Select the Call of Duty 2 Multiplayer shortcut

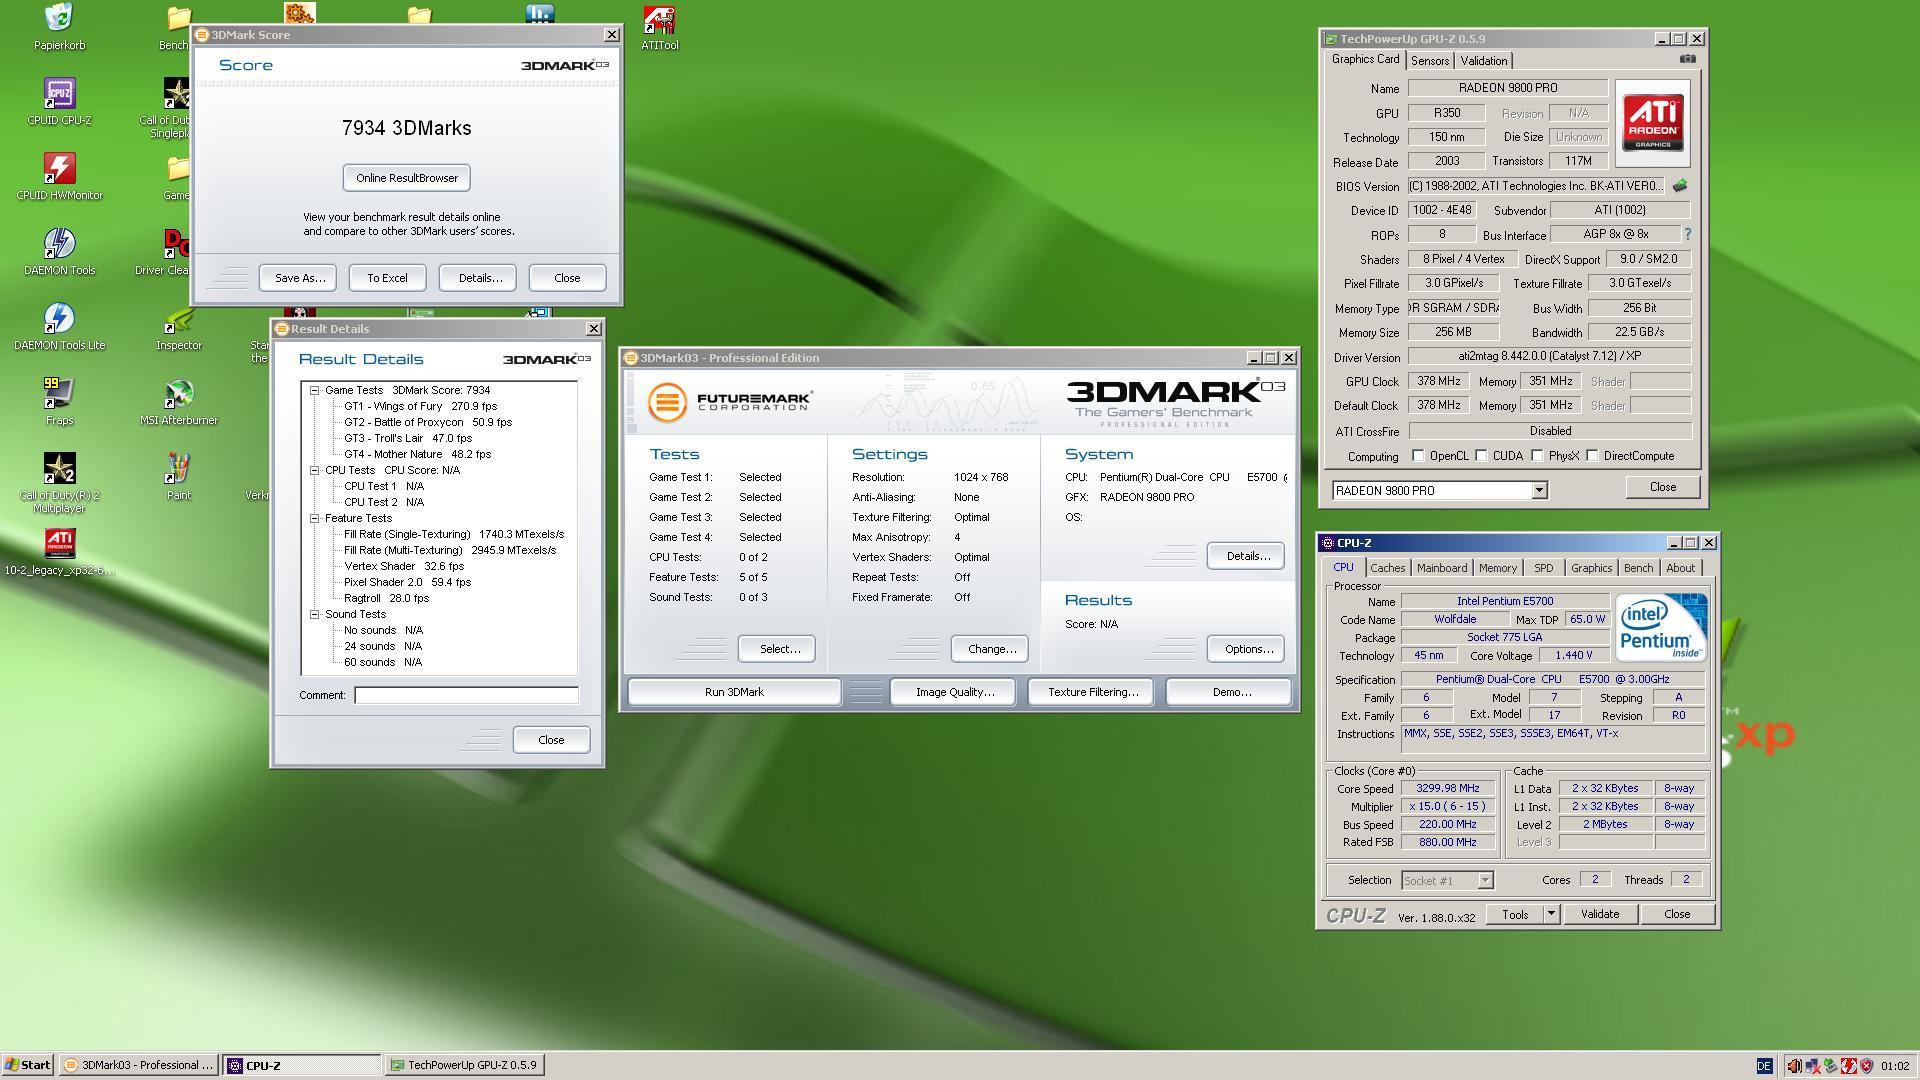[x=59, y=482]
